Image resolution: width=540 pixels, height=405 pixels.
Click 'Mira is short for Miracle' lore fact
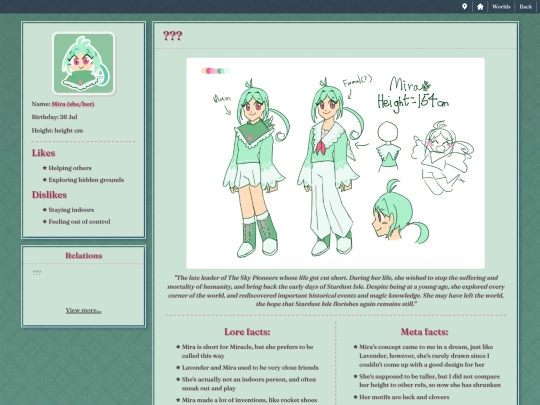tap(247, 351)
